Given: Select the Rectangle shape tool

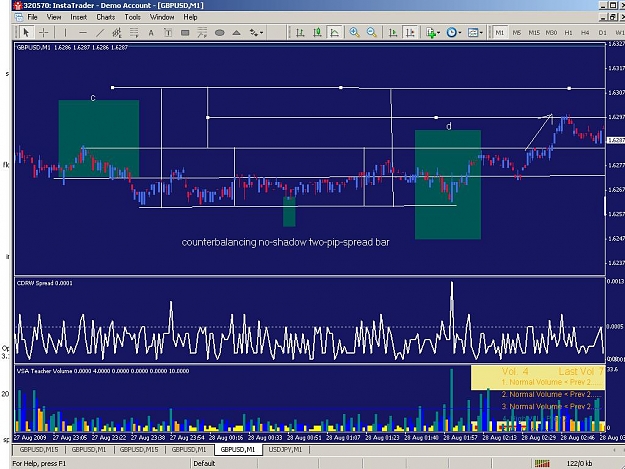Looking at the screenshot, I should [185, 33].
